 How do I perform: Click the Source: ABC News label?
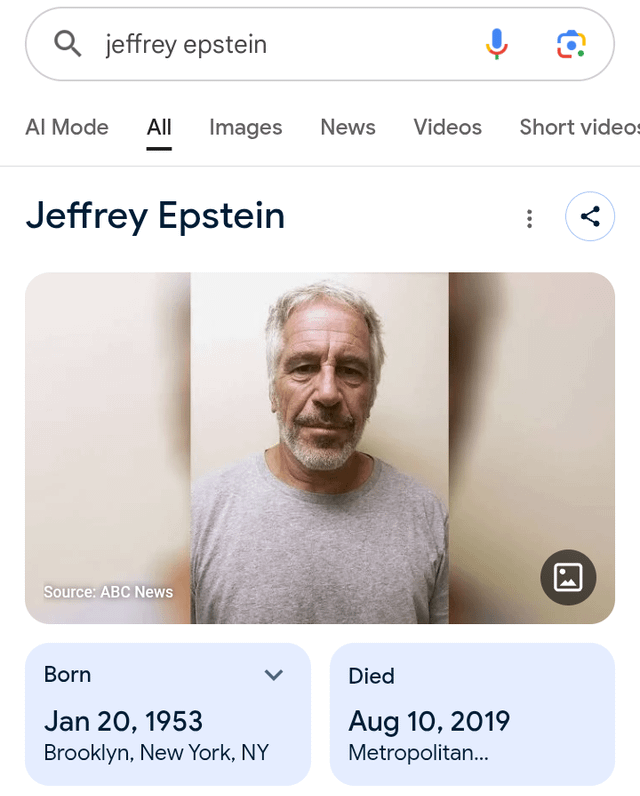[108, 592]
